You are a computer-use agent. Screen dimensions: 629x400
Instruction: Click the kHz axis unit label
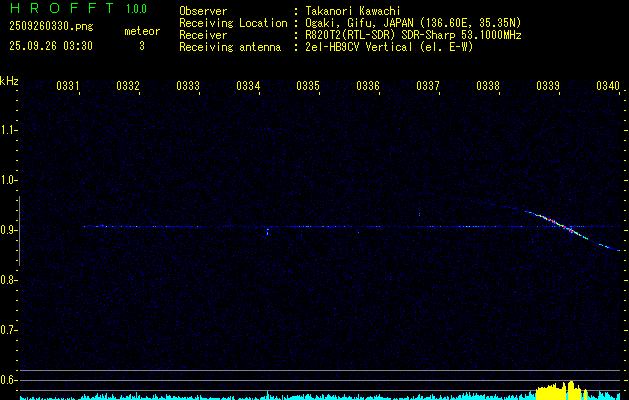[9, 81]
